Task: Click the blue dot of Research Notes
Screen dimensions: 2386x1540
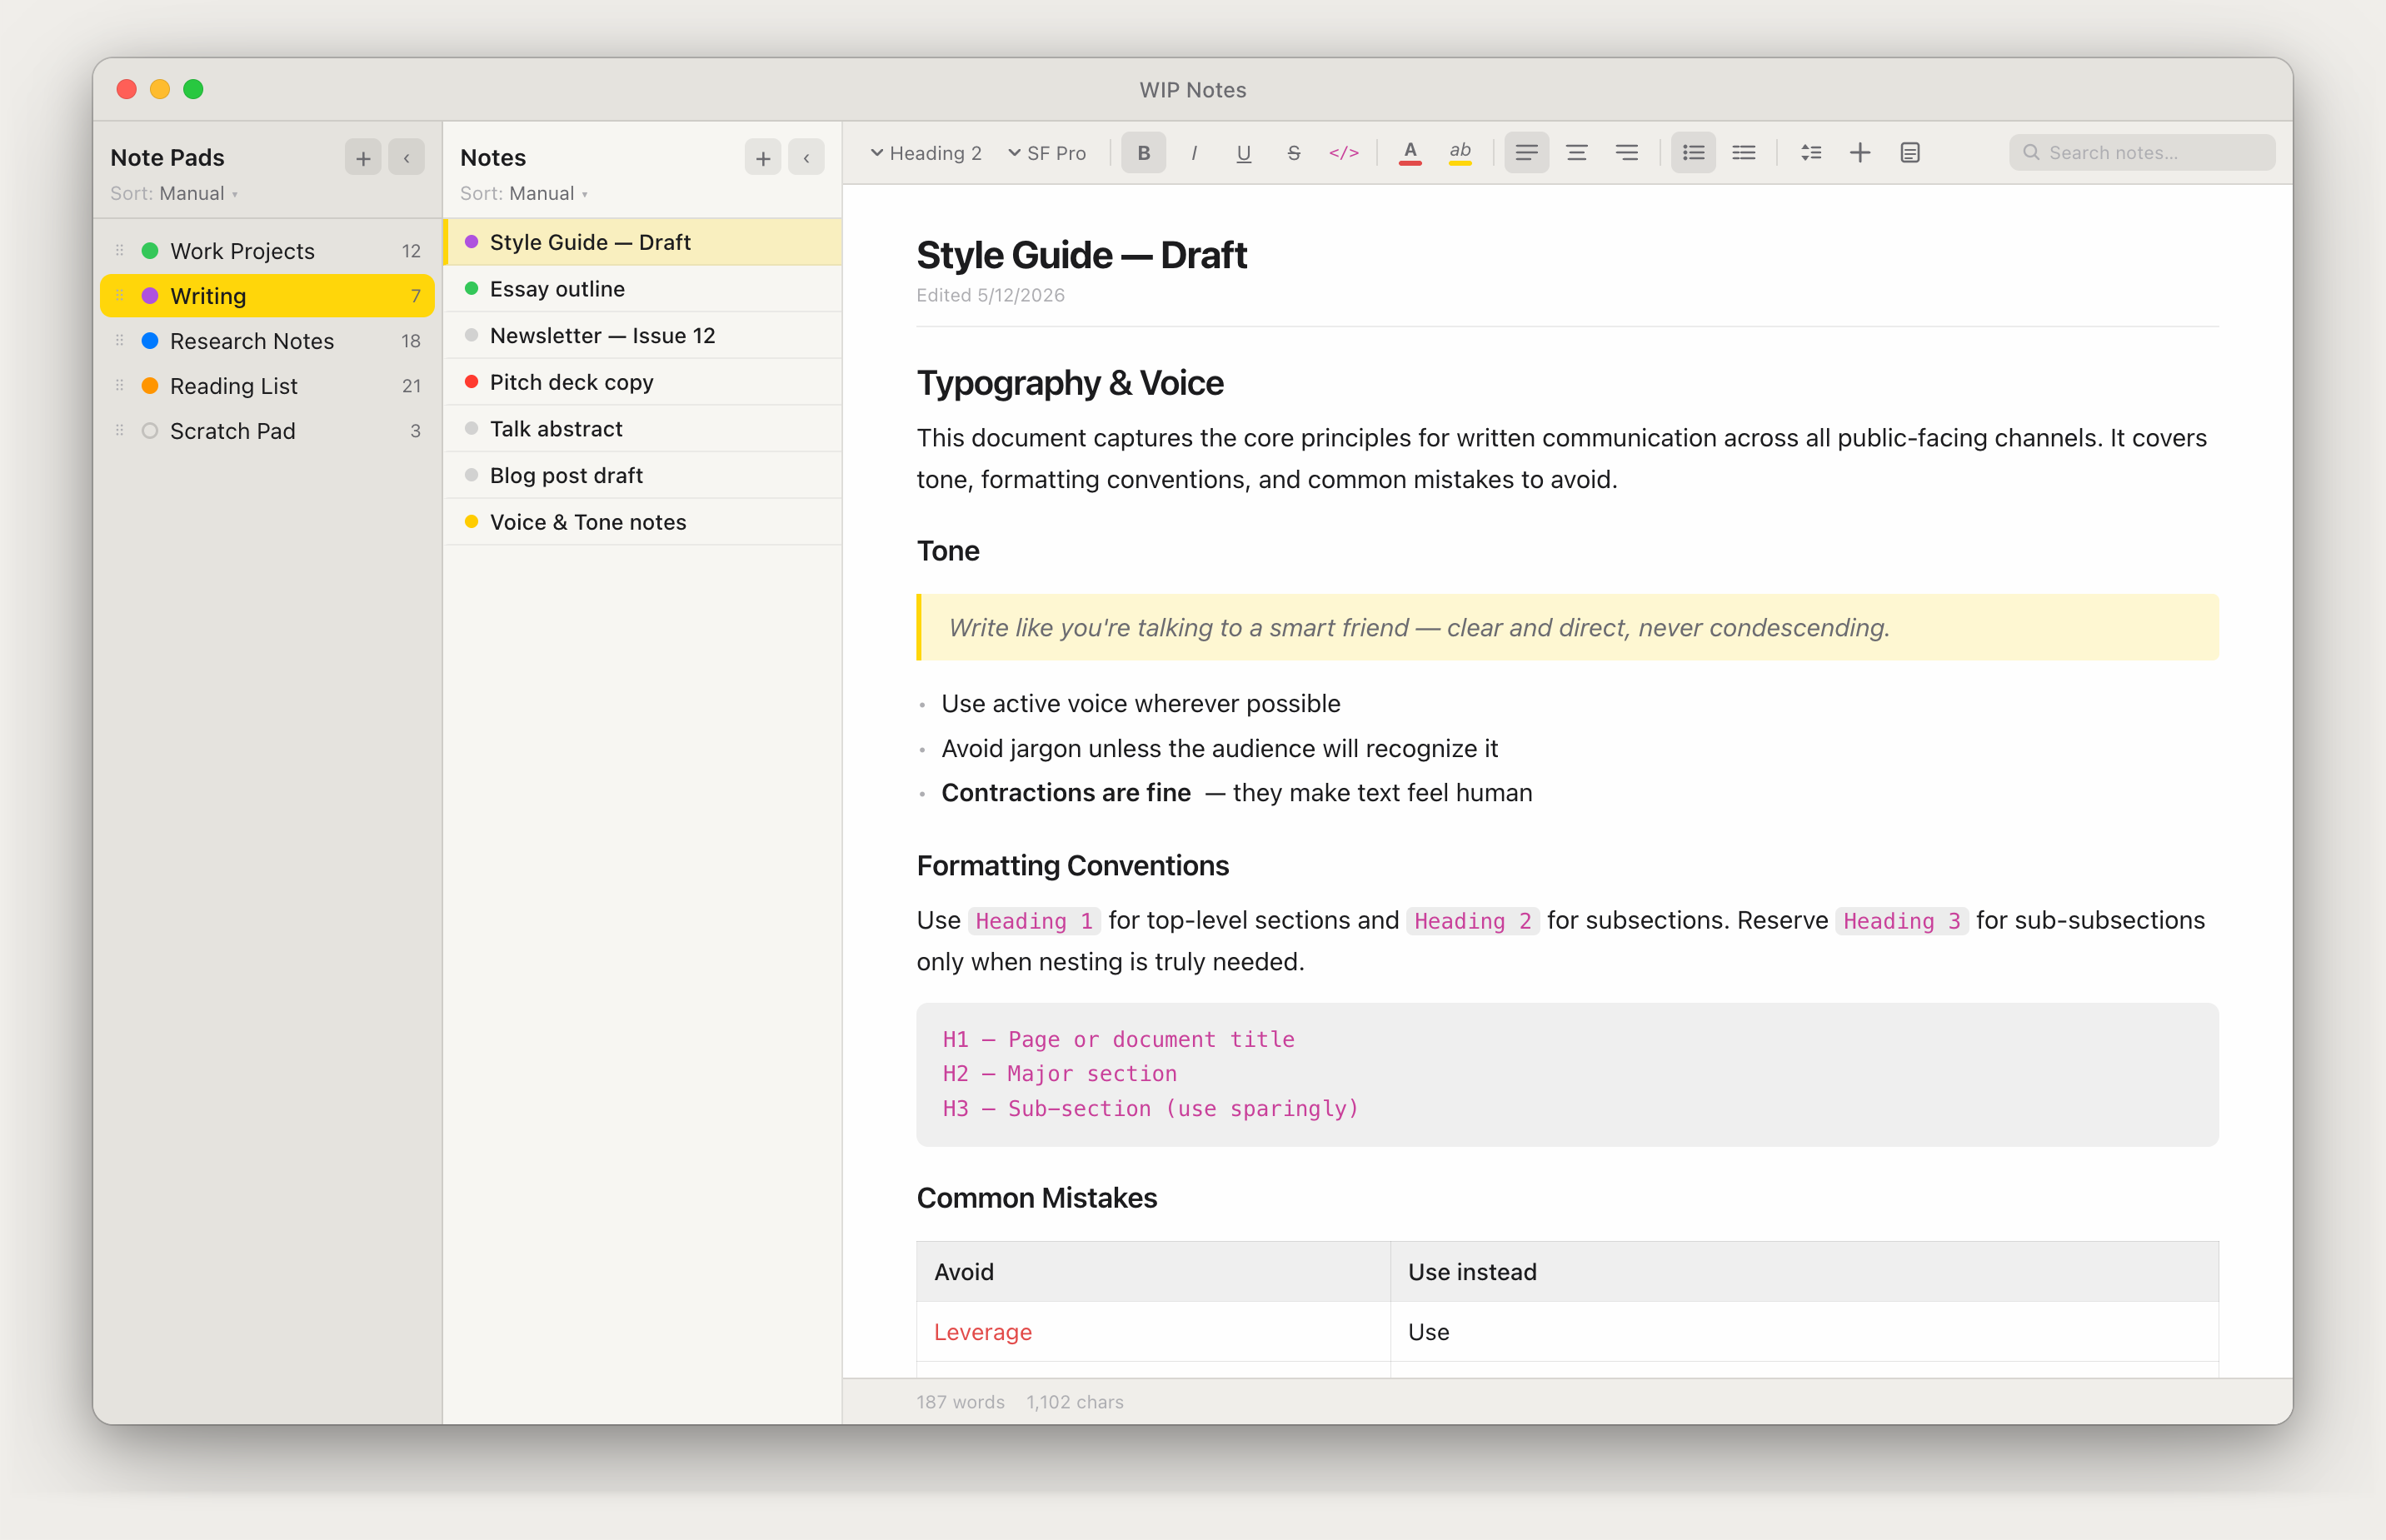Action: (150, 341)
